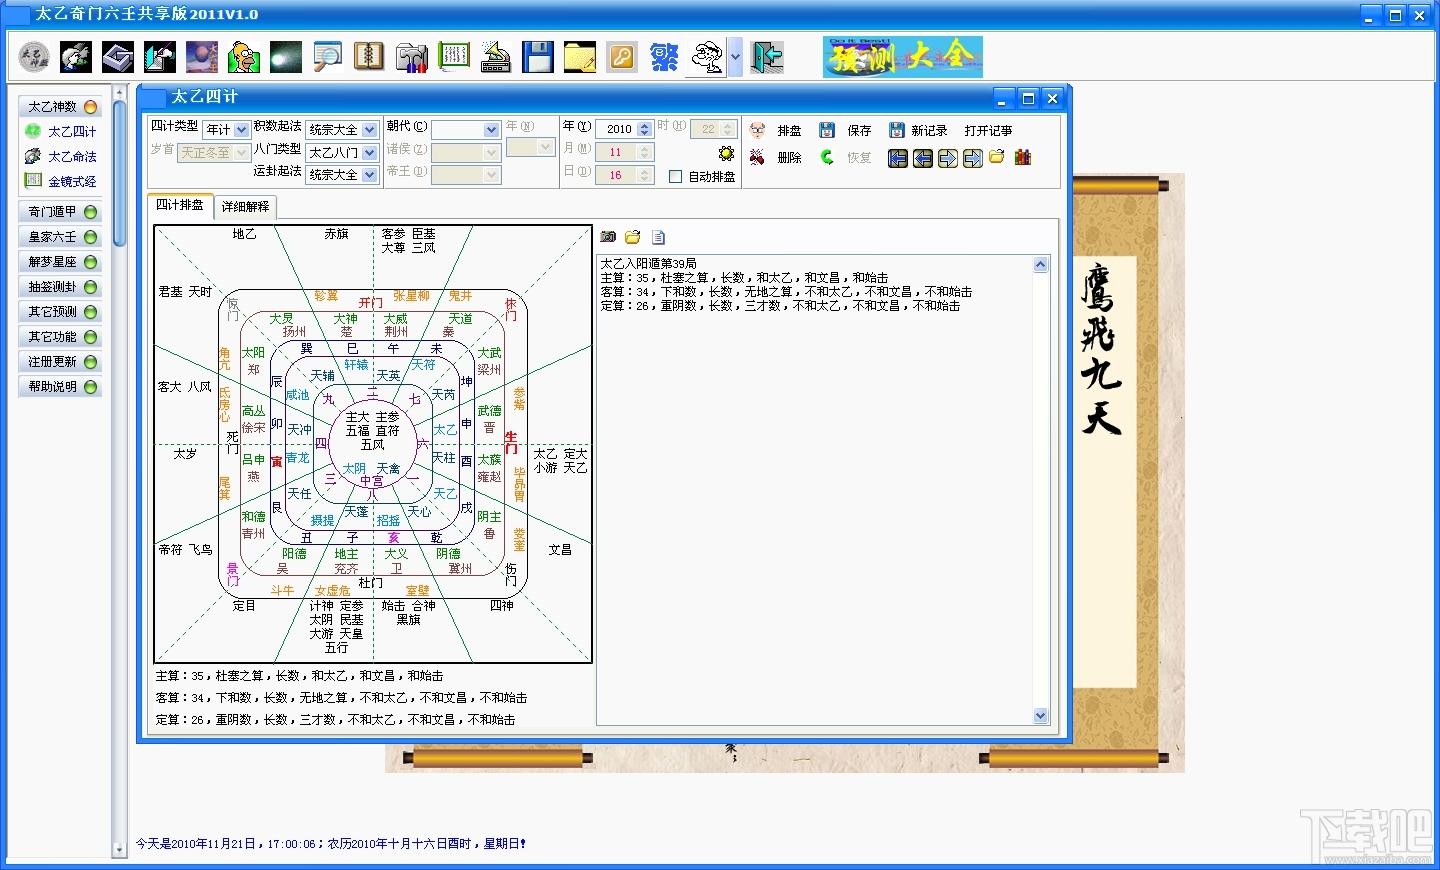Select 解梦星座 in the sidebar

61,262
